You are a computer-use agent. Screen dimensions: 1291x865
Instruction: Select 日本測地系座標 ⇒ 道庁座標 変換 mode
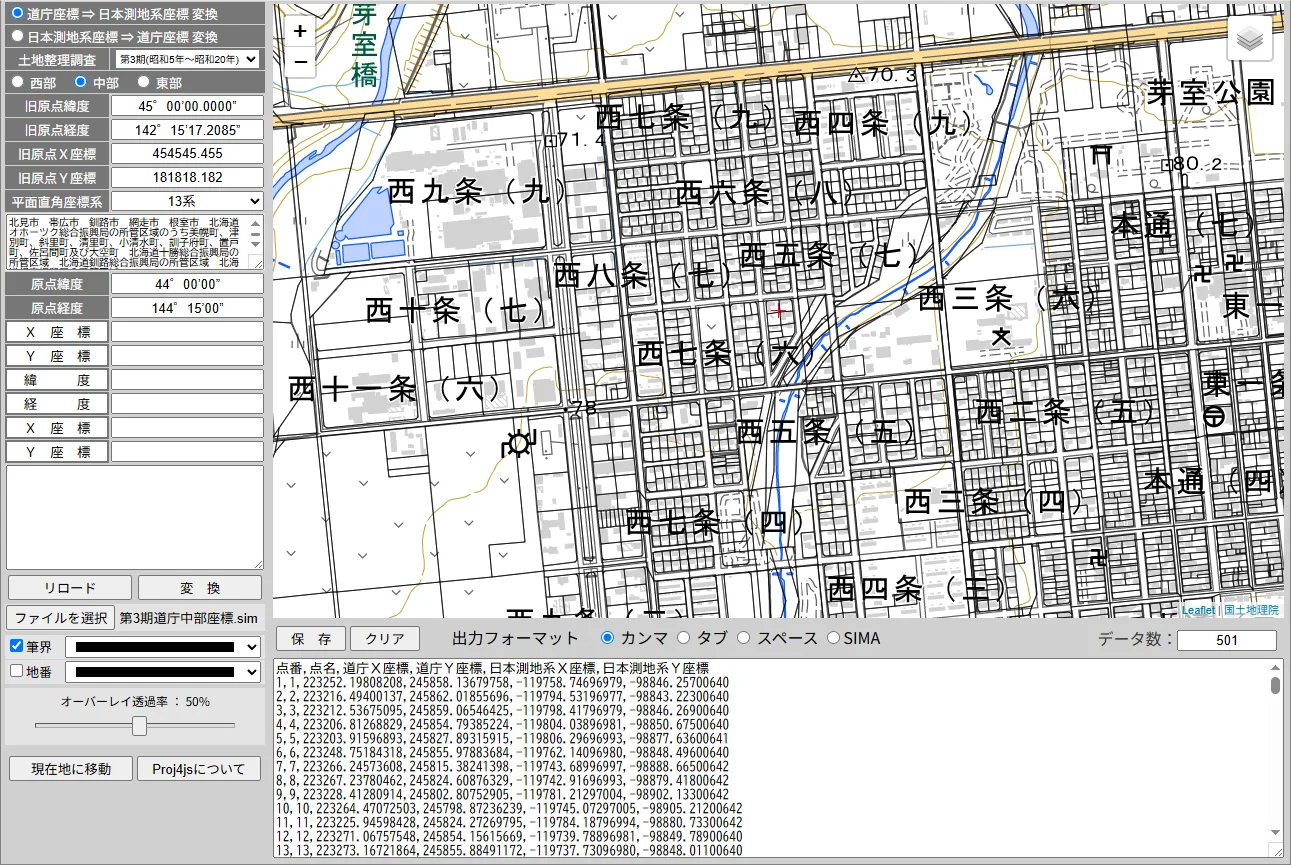click(18, 35)
